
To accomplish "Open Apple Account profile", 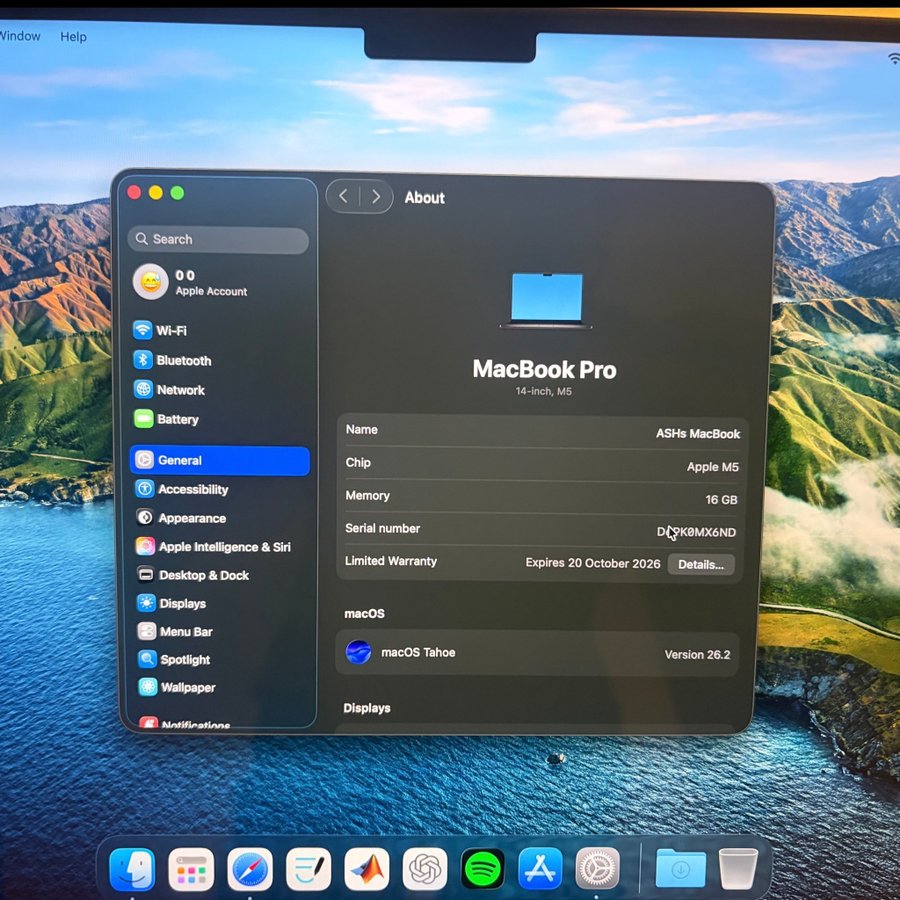I will (198, 282).
